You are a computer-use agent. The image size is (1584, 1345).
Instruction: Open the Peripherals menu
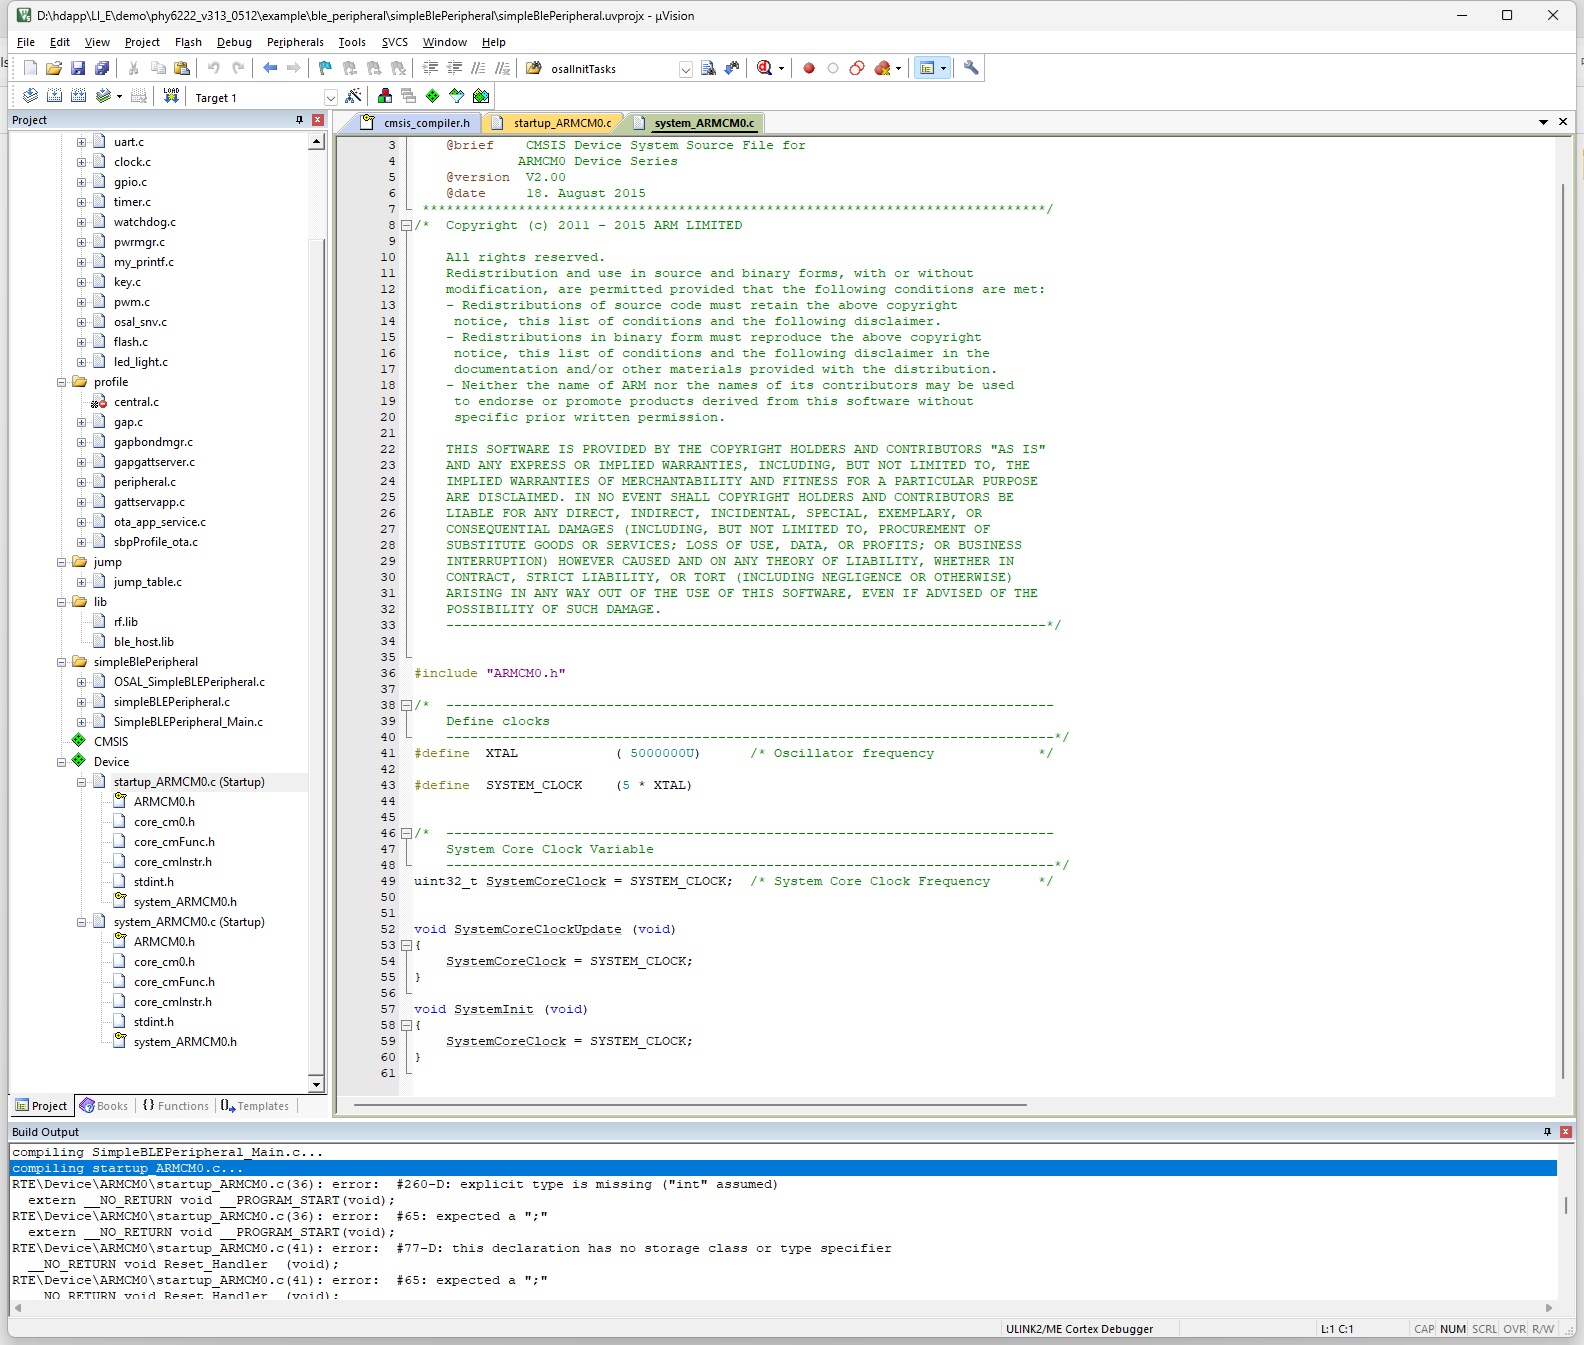295,42
